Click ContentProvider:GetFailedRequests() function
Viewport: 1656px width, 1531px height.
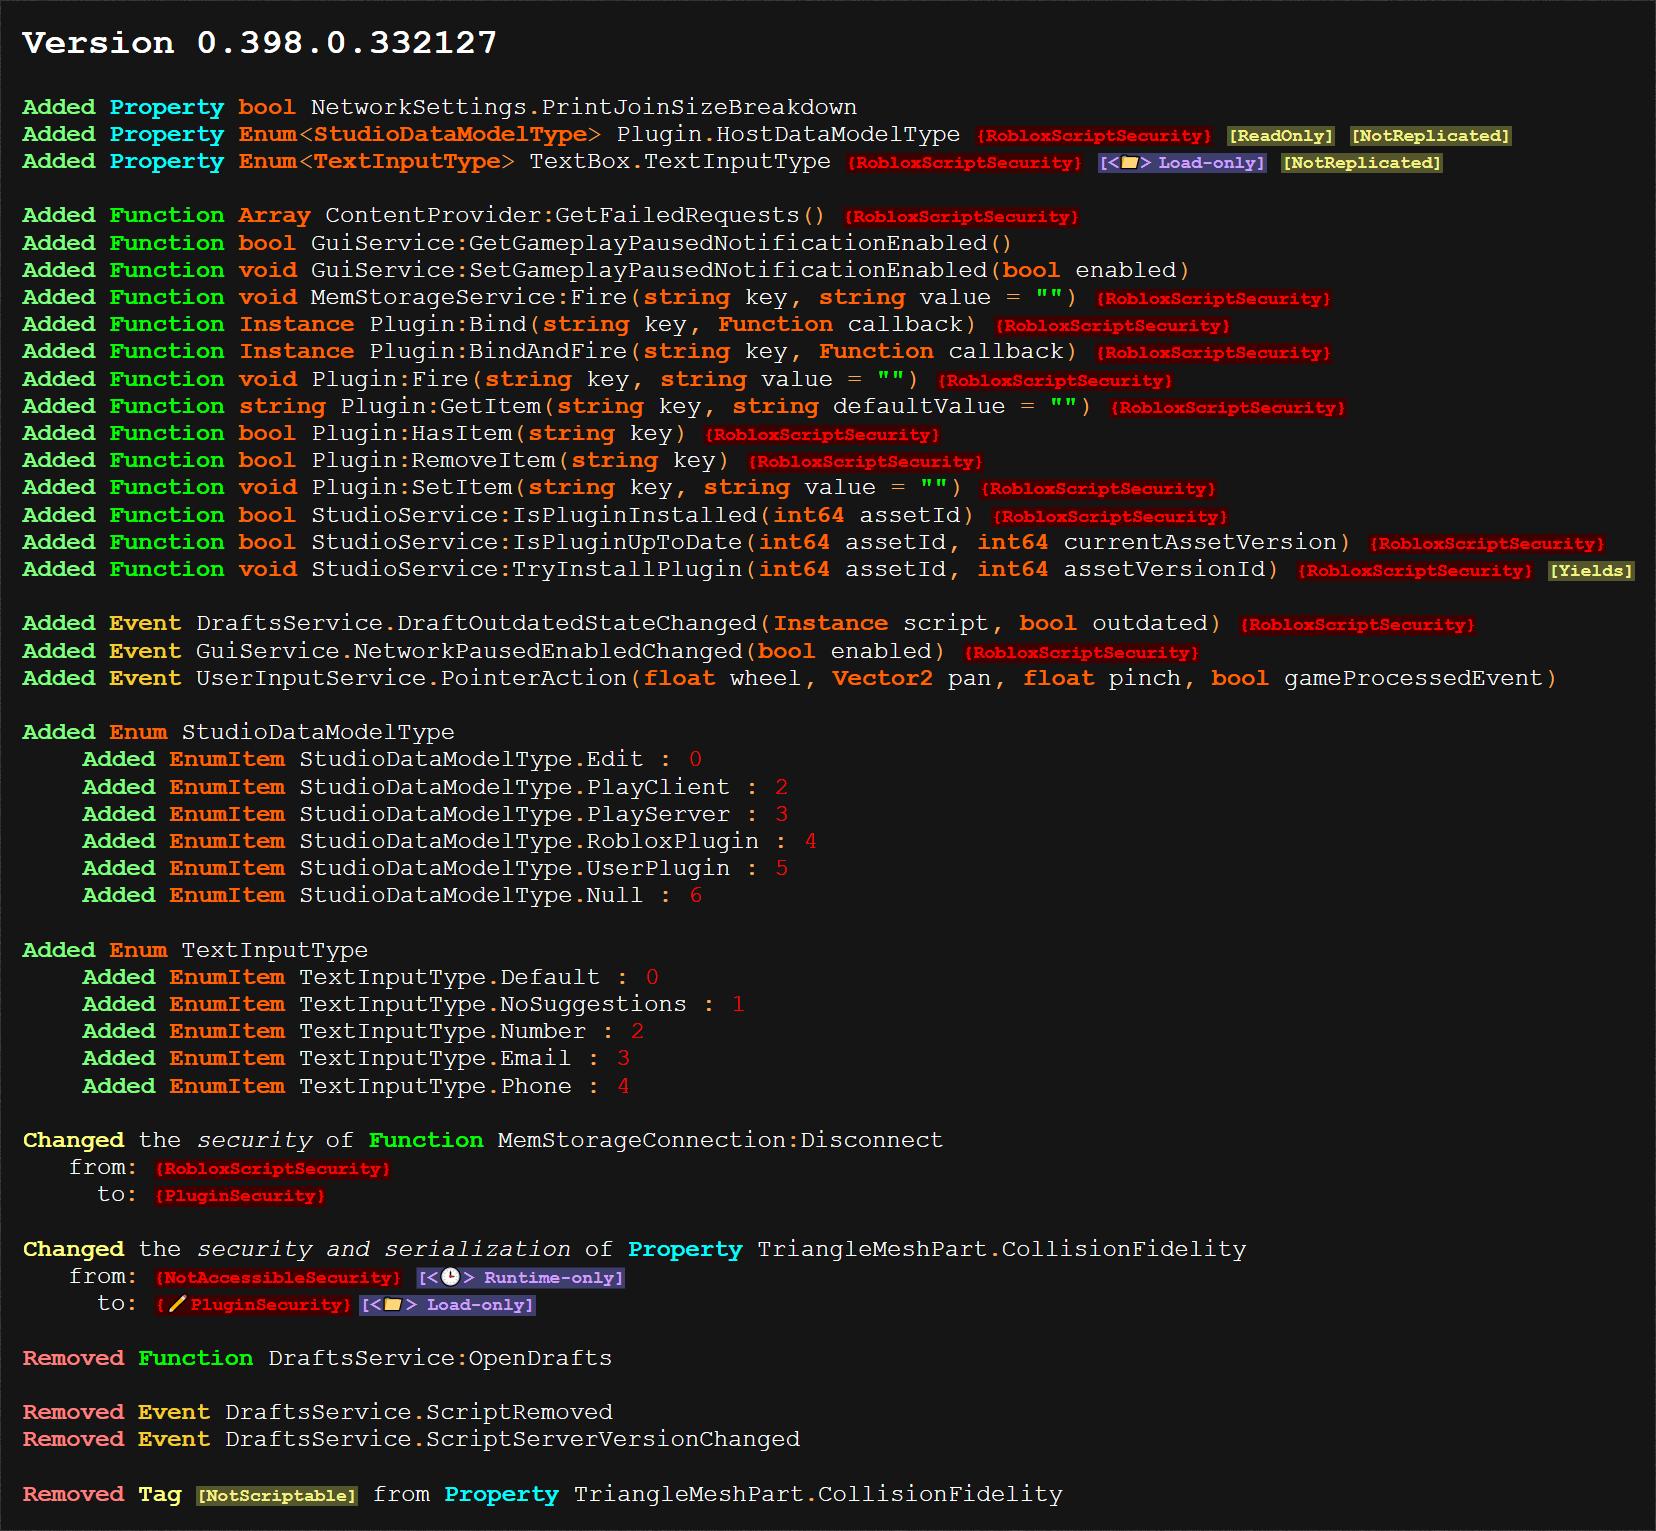575,215
